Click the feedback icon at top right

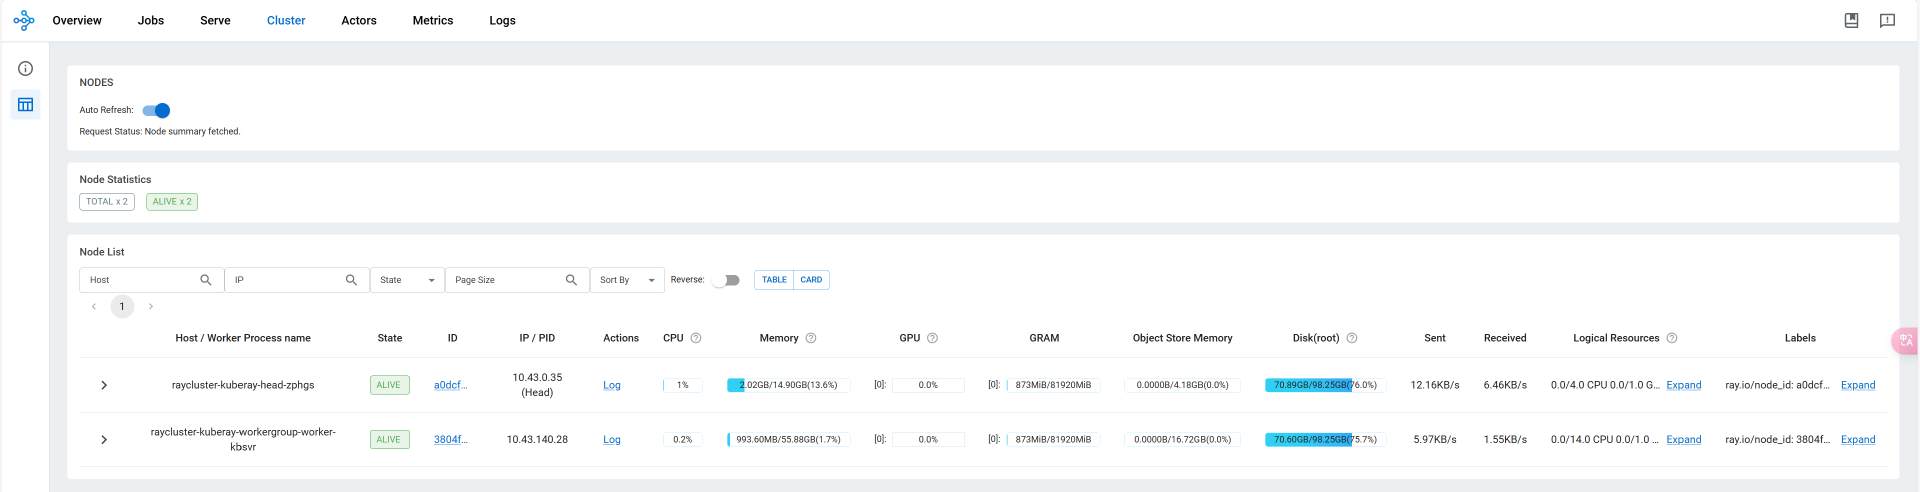1887,20
